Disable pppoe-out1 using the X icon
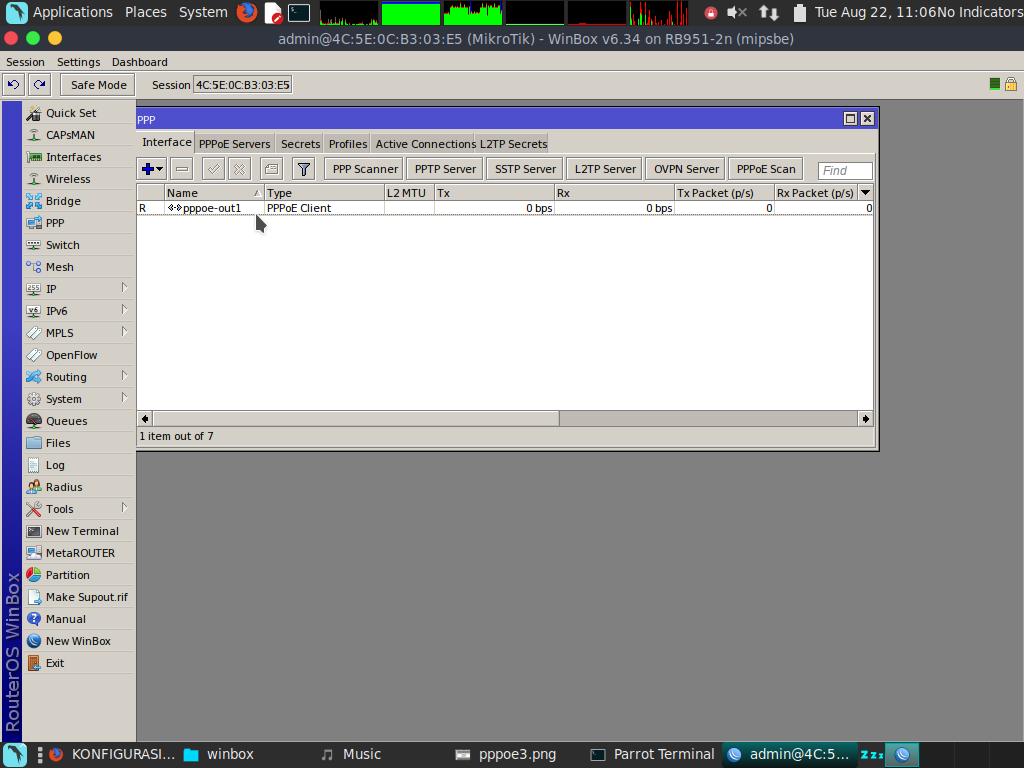1024x768 pixels. 239,168
